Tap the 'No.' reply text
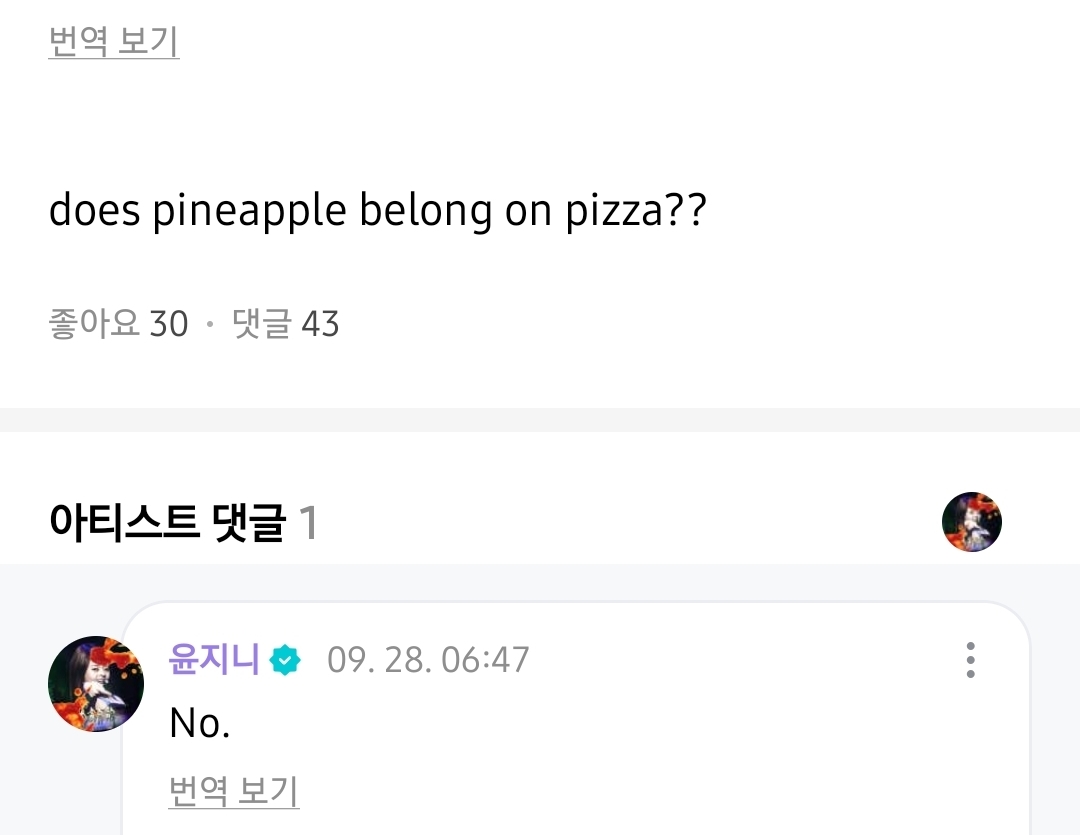This screenshot has width=1080, height=835. [200, 723]
